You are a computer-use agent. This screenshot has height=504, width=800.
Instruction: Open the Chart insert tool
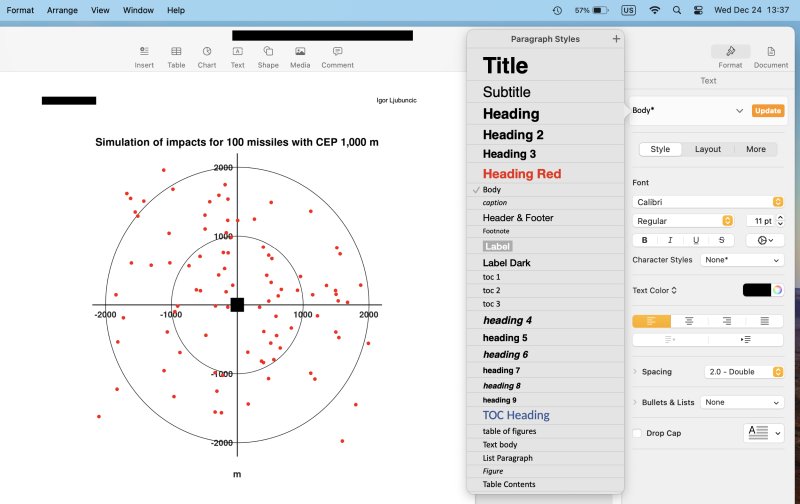point(206,56)
